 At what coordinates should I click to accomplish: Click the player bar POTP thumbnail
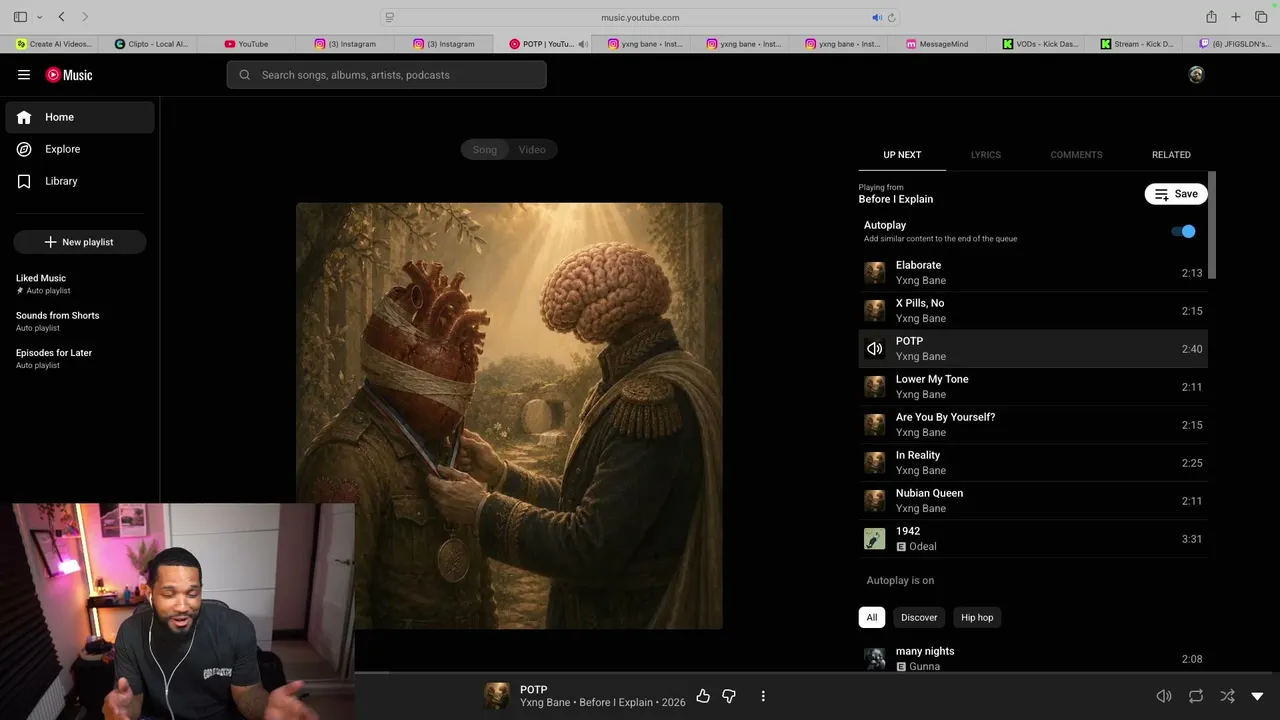click(497, 696)
